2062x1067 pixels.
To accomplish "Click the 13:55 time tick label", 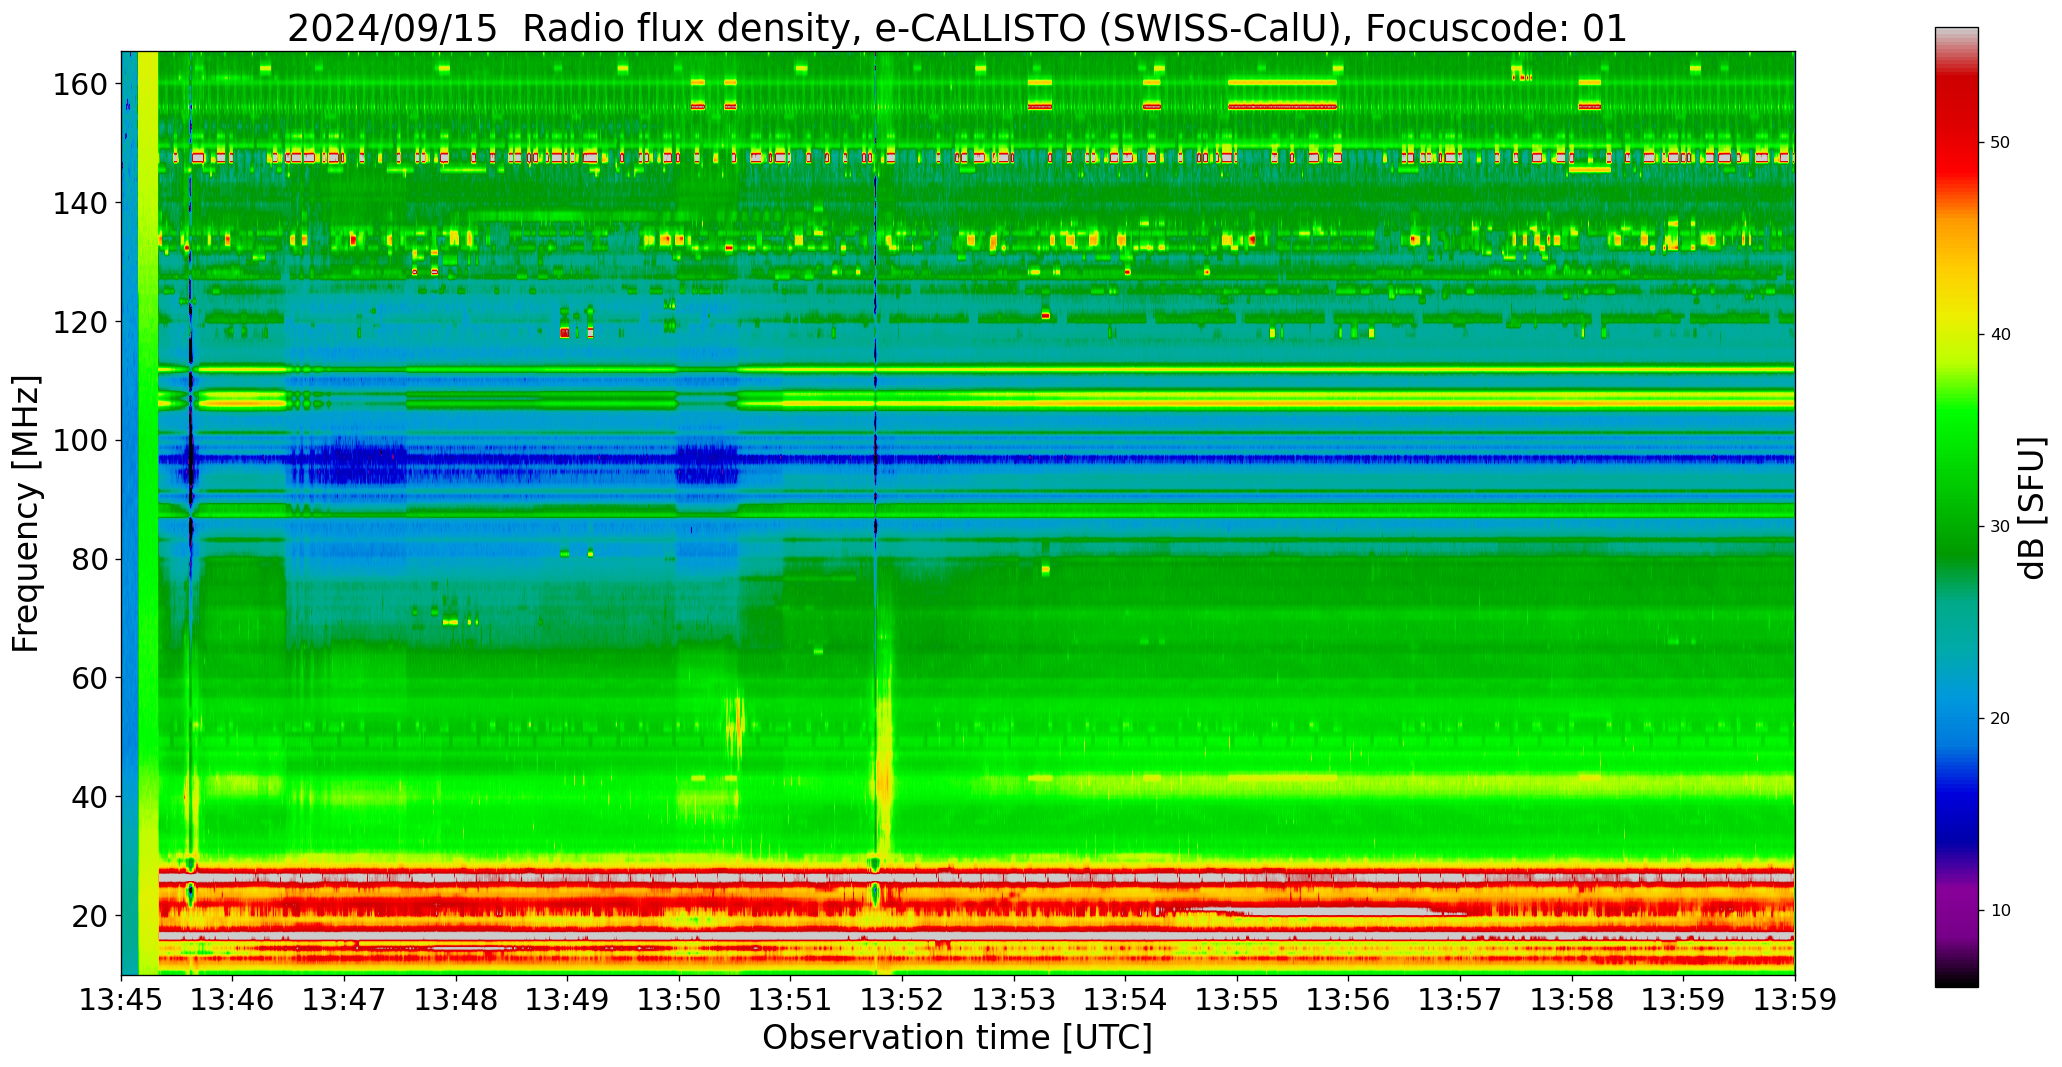I will (1237, 1000).
